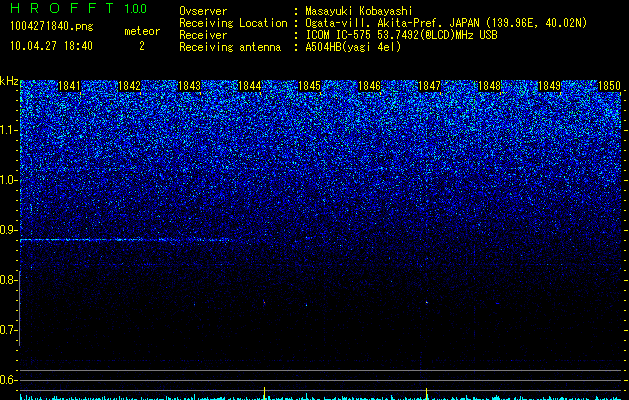Click the 1843 time marker
The height and width of the screenshot is (400, 629).
pyautogui.click(x=189, y=86)
